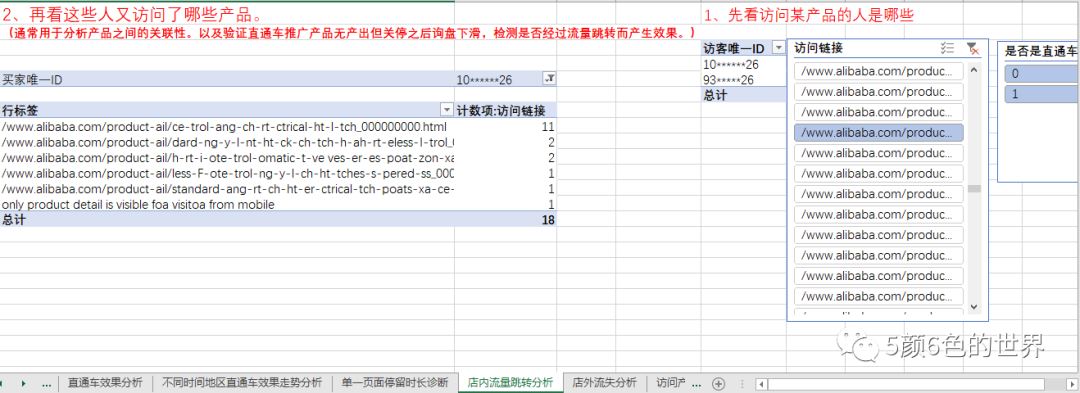Select heading 1、先看访问某产品的人是哪些
This screenshot has width=1080, height=393.
[x=809, y=14]
